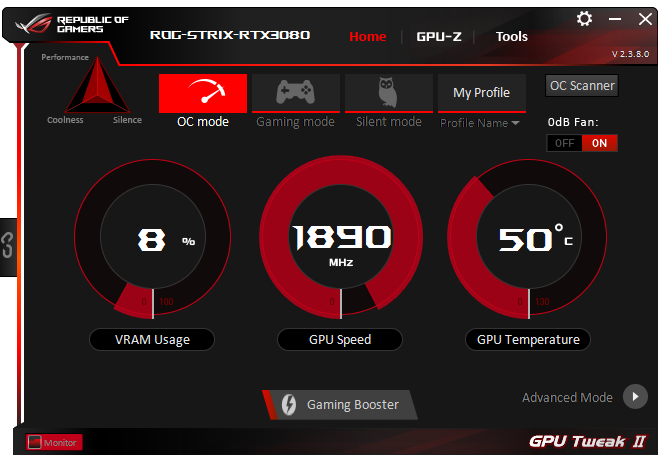The width and height of the screenshot is (660, 455).
Task: Click the GPU Temperature label
Action: pos(528,340)
